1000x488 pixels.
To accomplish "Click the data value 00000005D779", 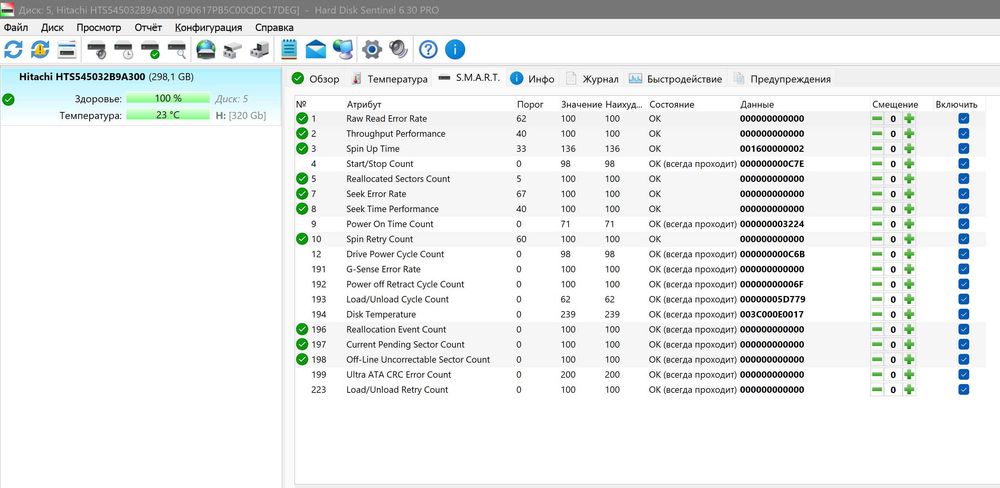I will pyautogui.click(x=772, y=299).
